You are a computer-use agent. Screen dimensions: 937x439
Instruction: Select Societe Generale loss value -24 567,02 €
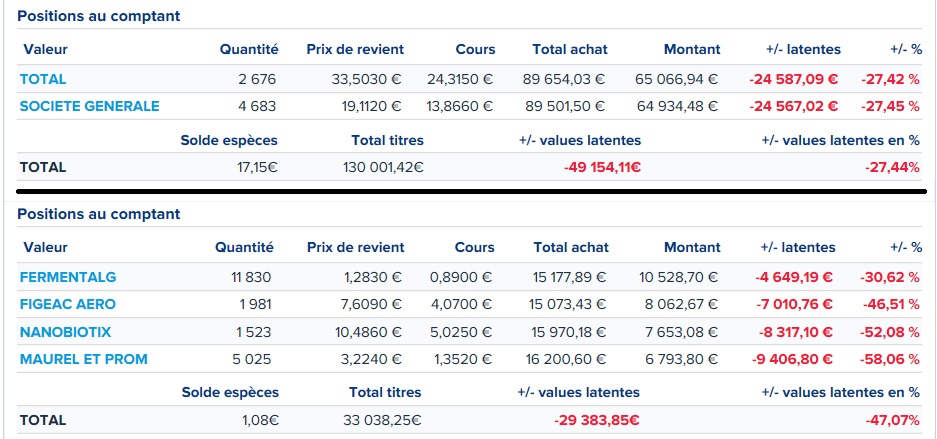(x=794, y=106)
